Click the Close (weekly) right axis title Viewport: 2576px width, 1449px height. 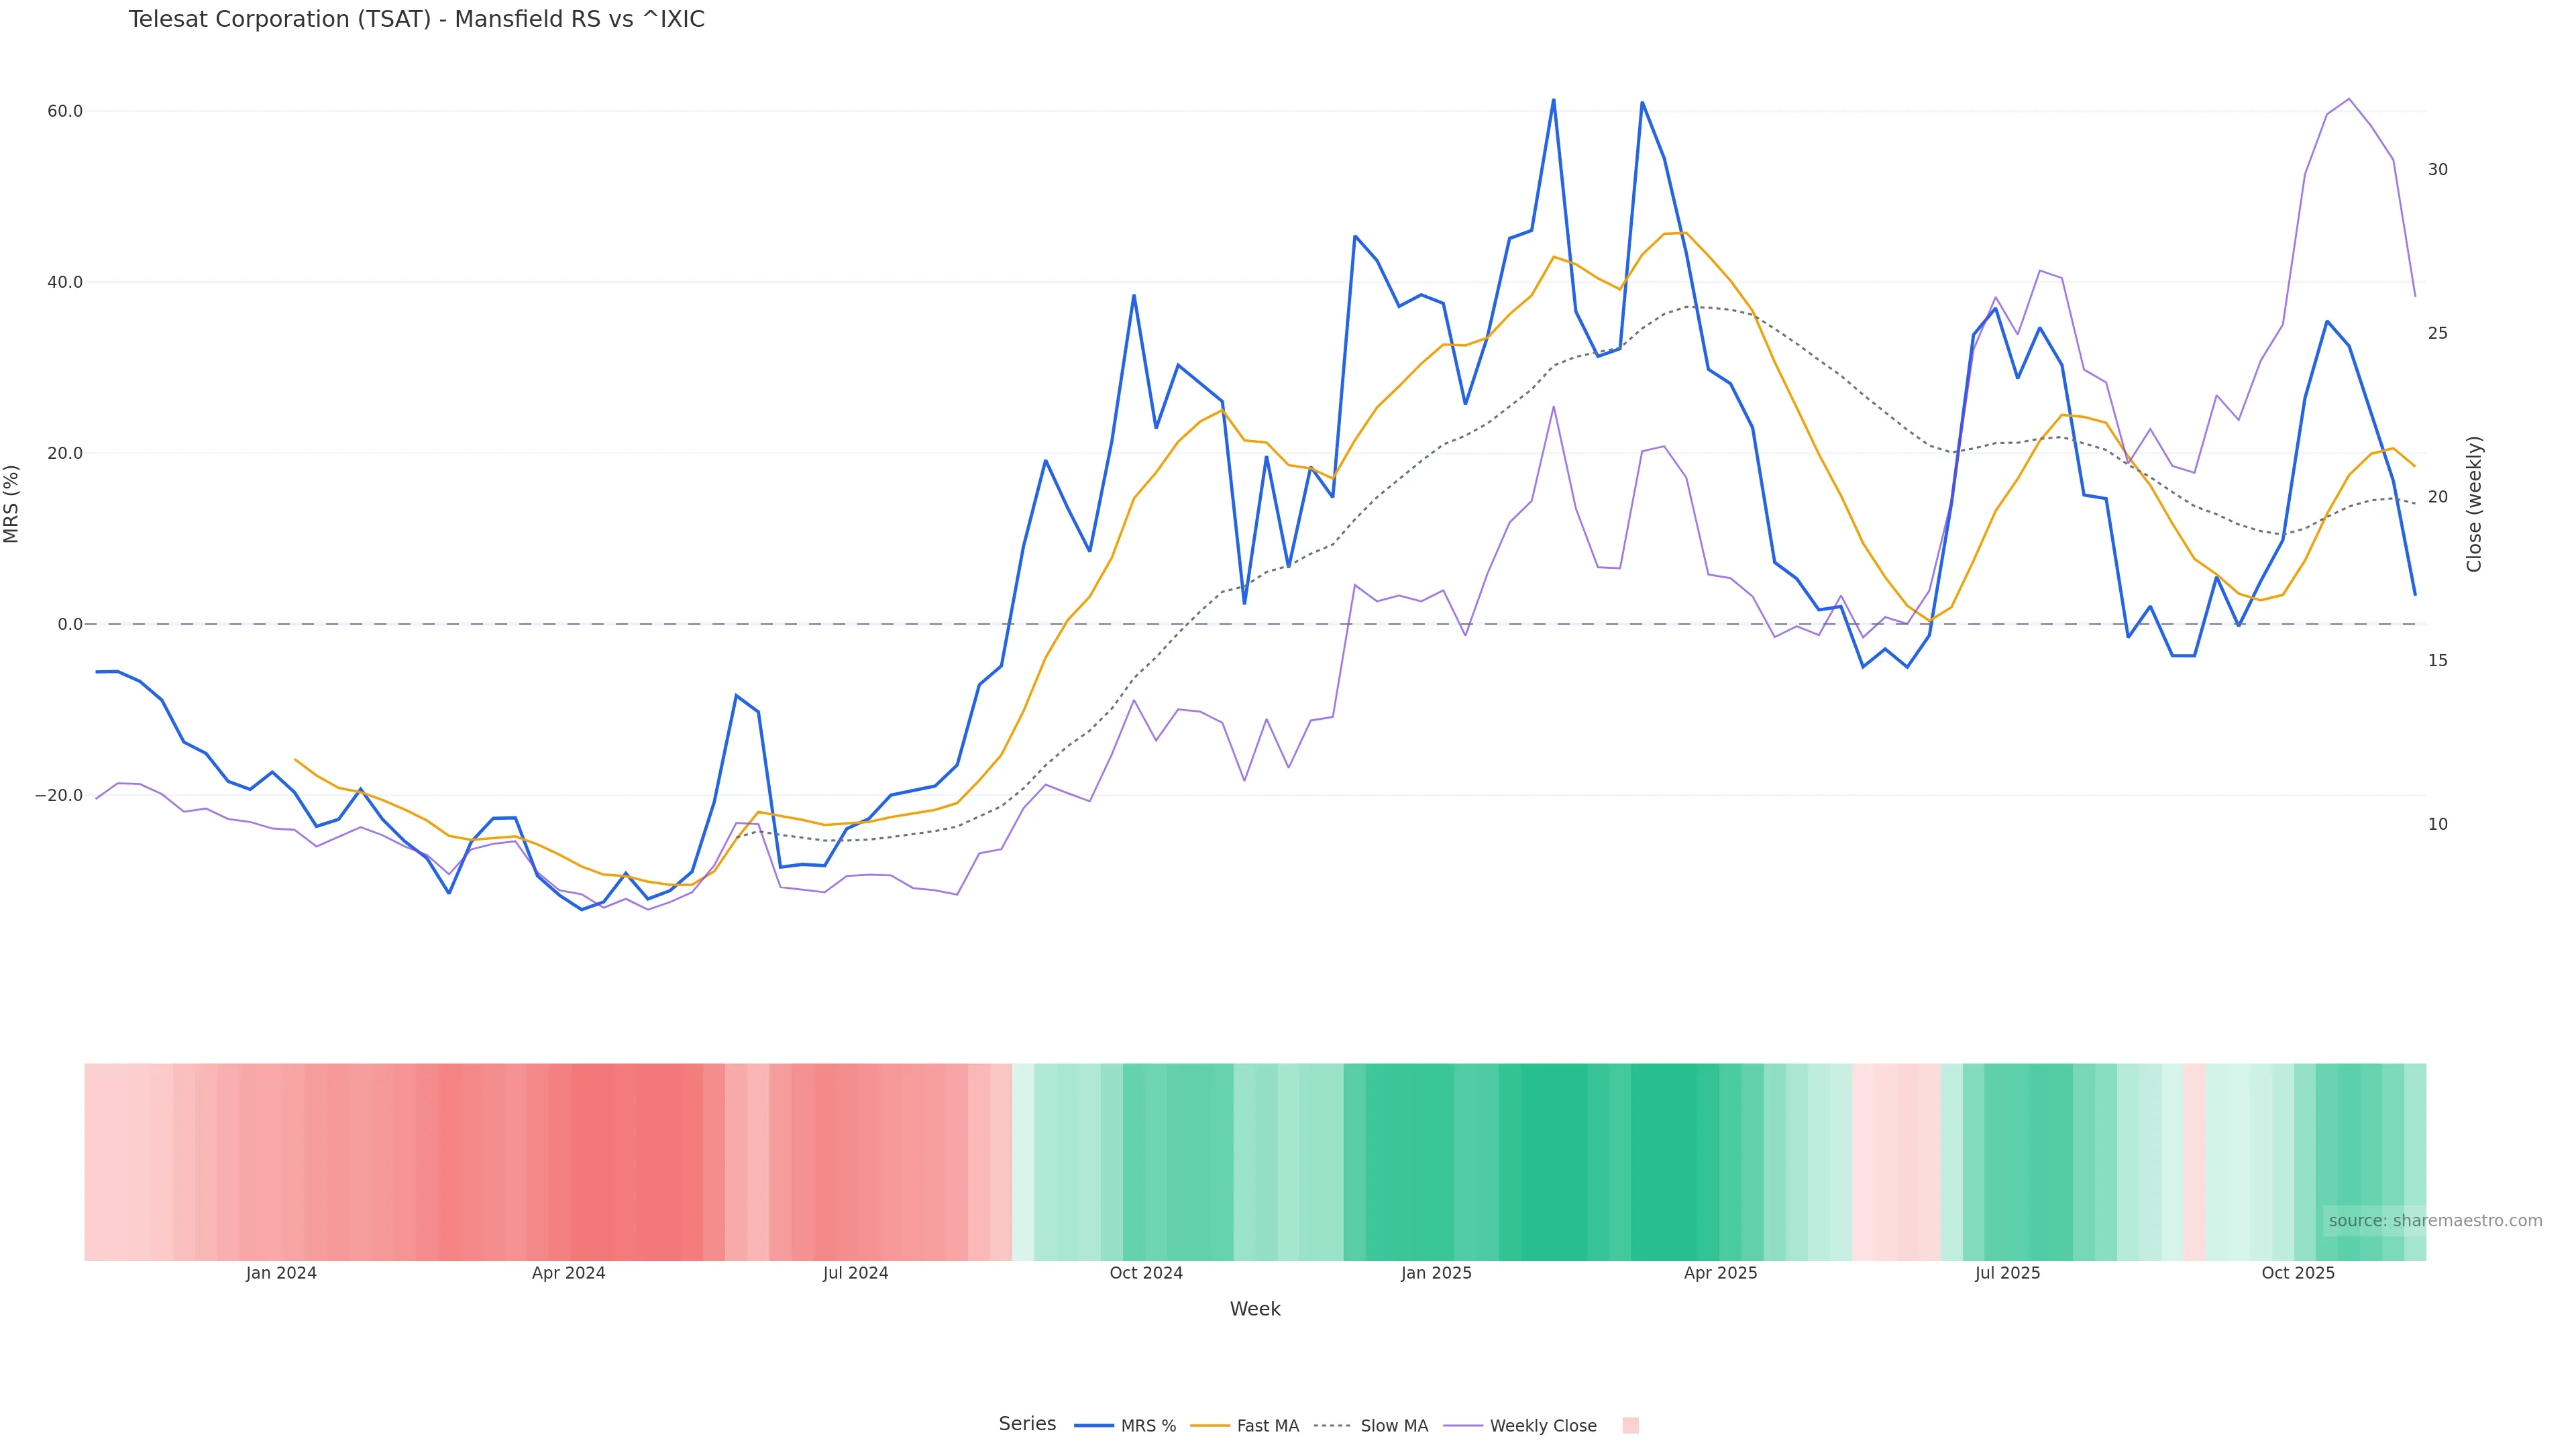click(2474, 503)
